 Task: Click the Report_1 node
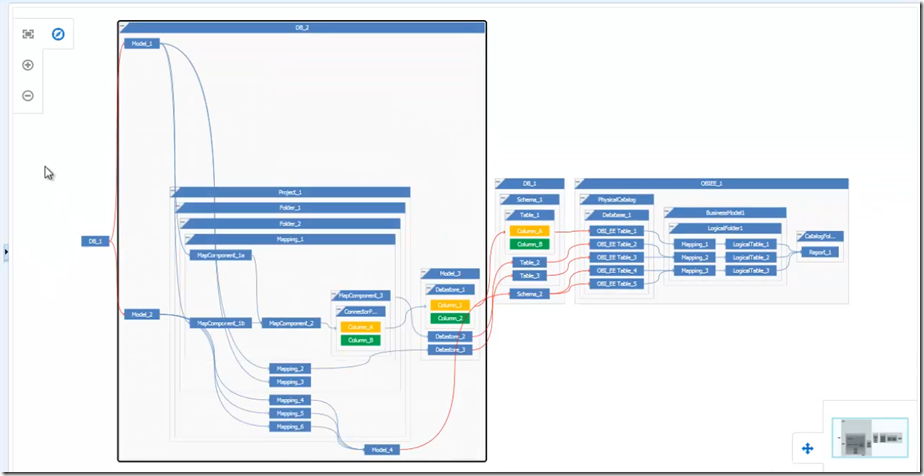coord(820,253)
